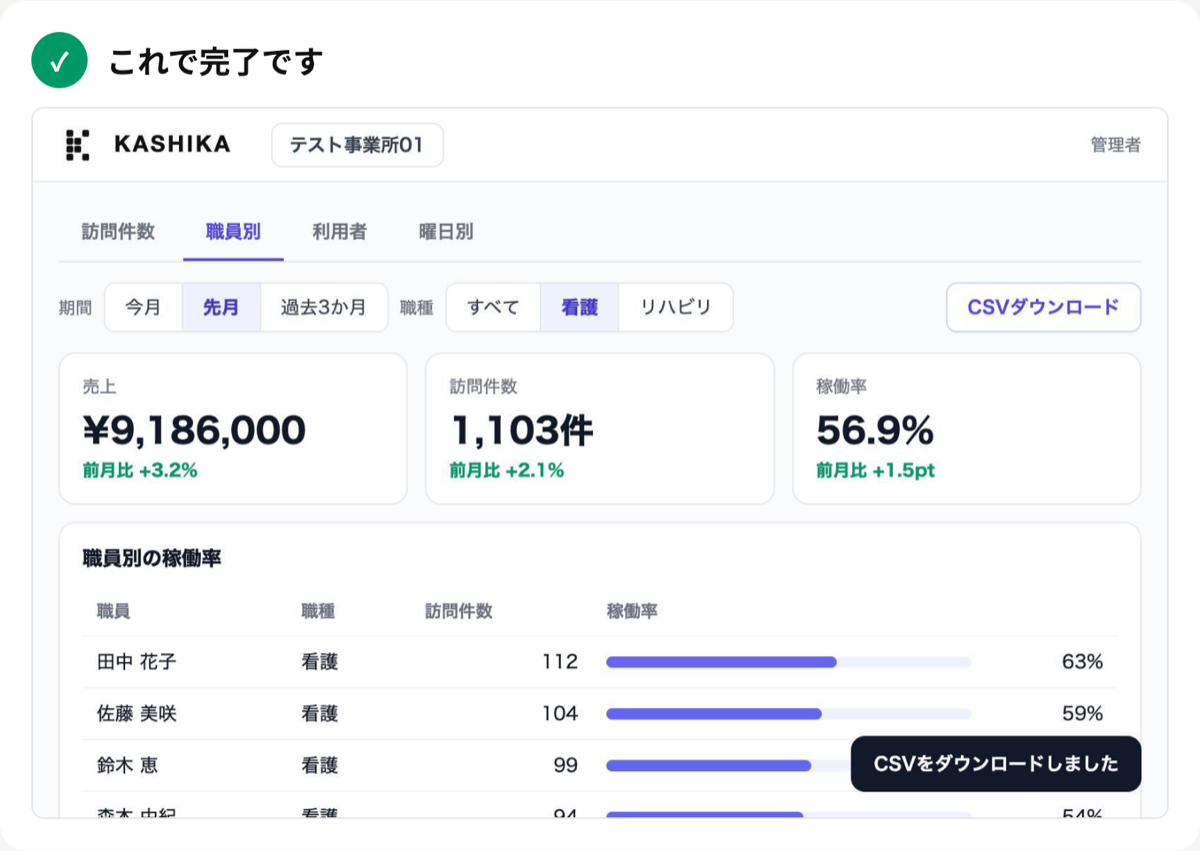Image resolution: width=1200 pixels, height=851 pixels.
Task: Select 先月 as the period
Action: pos(221,307)
